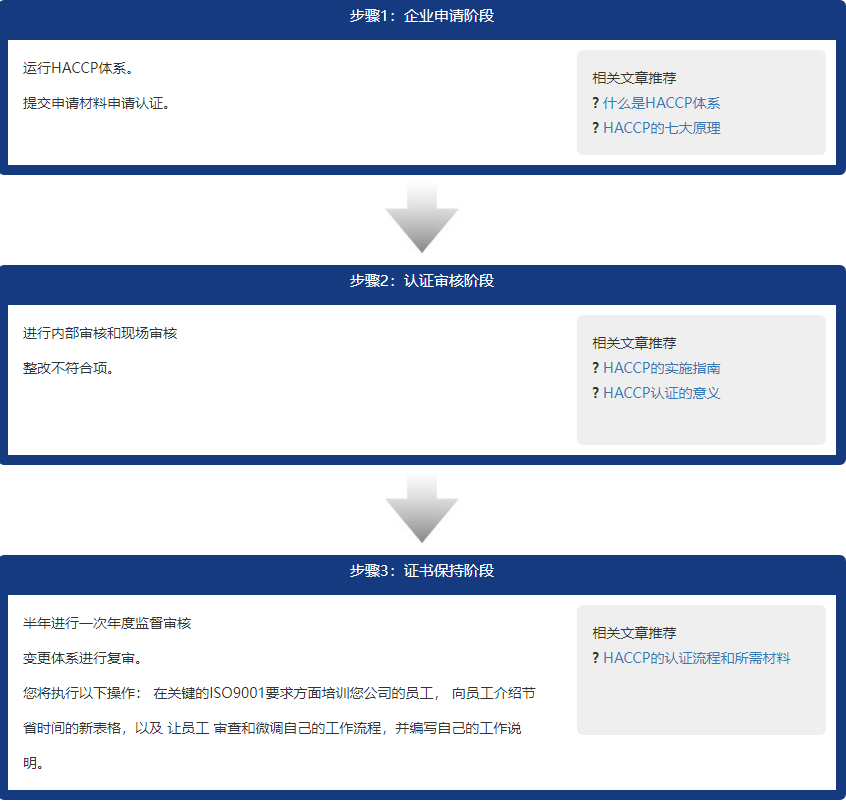This screenshot has height=801, width=846.
Task: Click the down arrow between step 1 and step 2
Action: [422, 218]
